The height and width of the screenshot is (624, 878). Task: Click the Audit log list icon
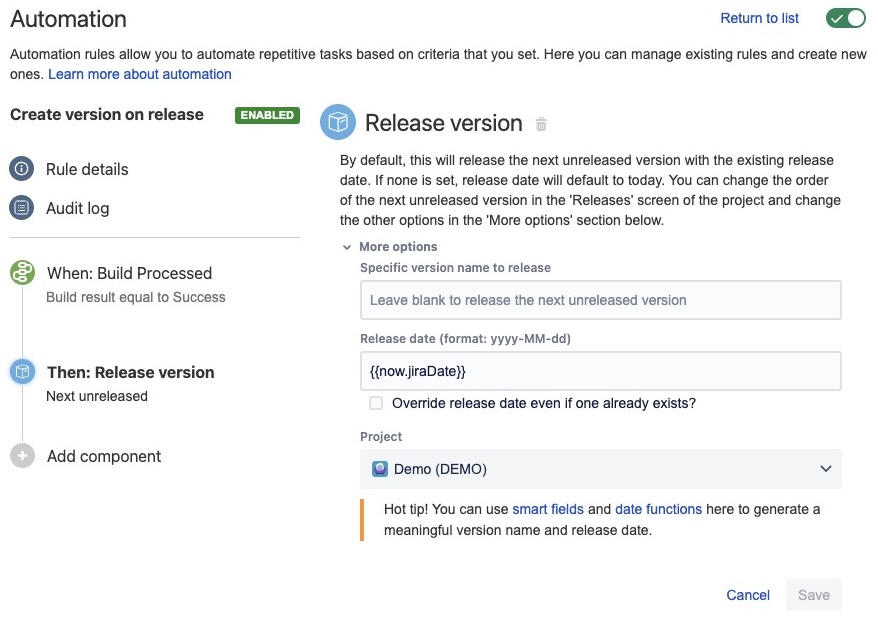[x=22, y=208]
